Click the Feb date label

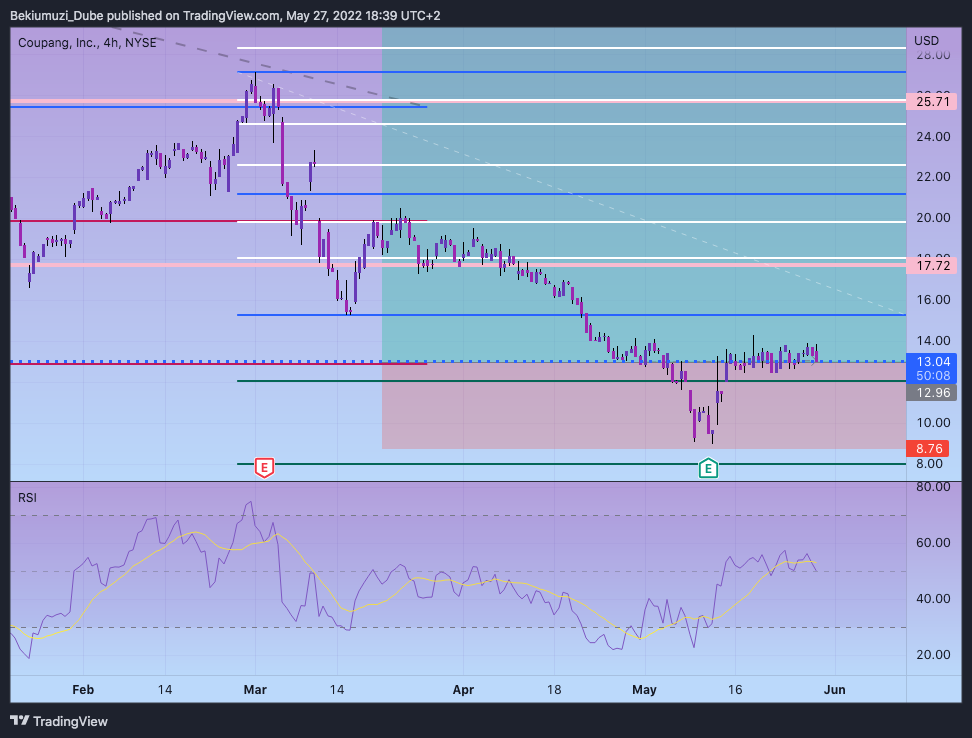tap(83, 690)
